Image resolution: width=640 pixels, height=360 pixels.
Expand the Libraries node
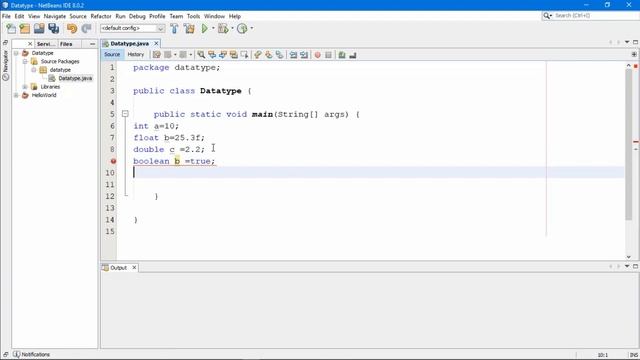[x=25, y=87]
